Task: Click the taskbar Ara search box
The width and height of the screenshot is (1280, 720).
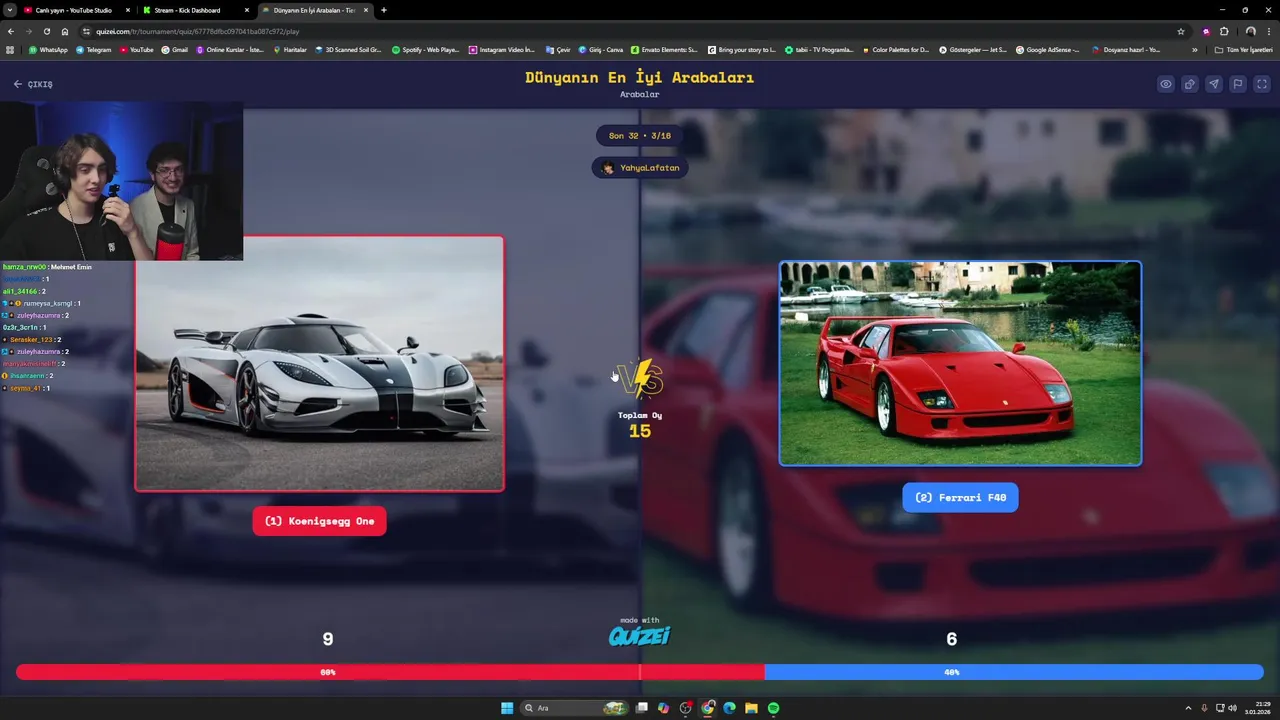Action: (575, 708)
